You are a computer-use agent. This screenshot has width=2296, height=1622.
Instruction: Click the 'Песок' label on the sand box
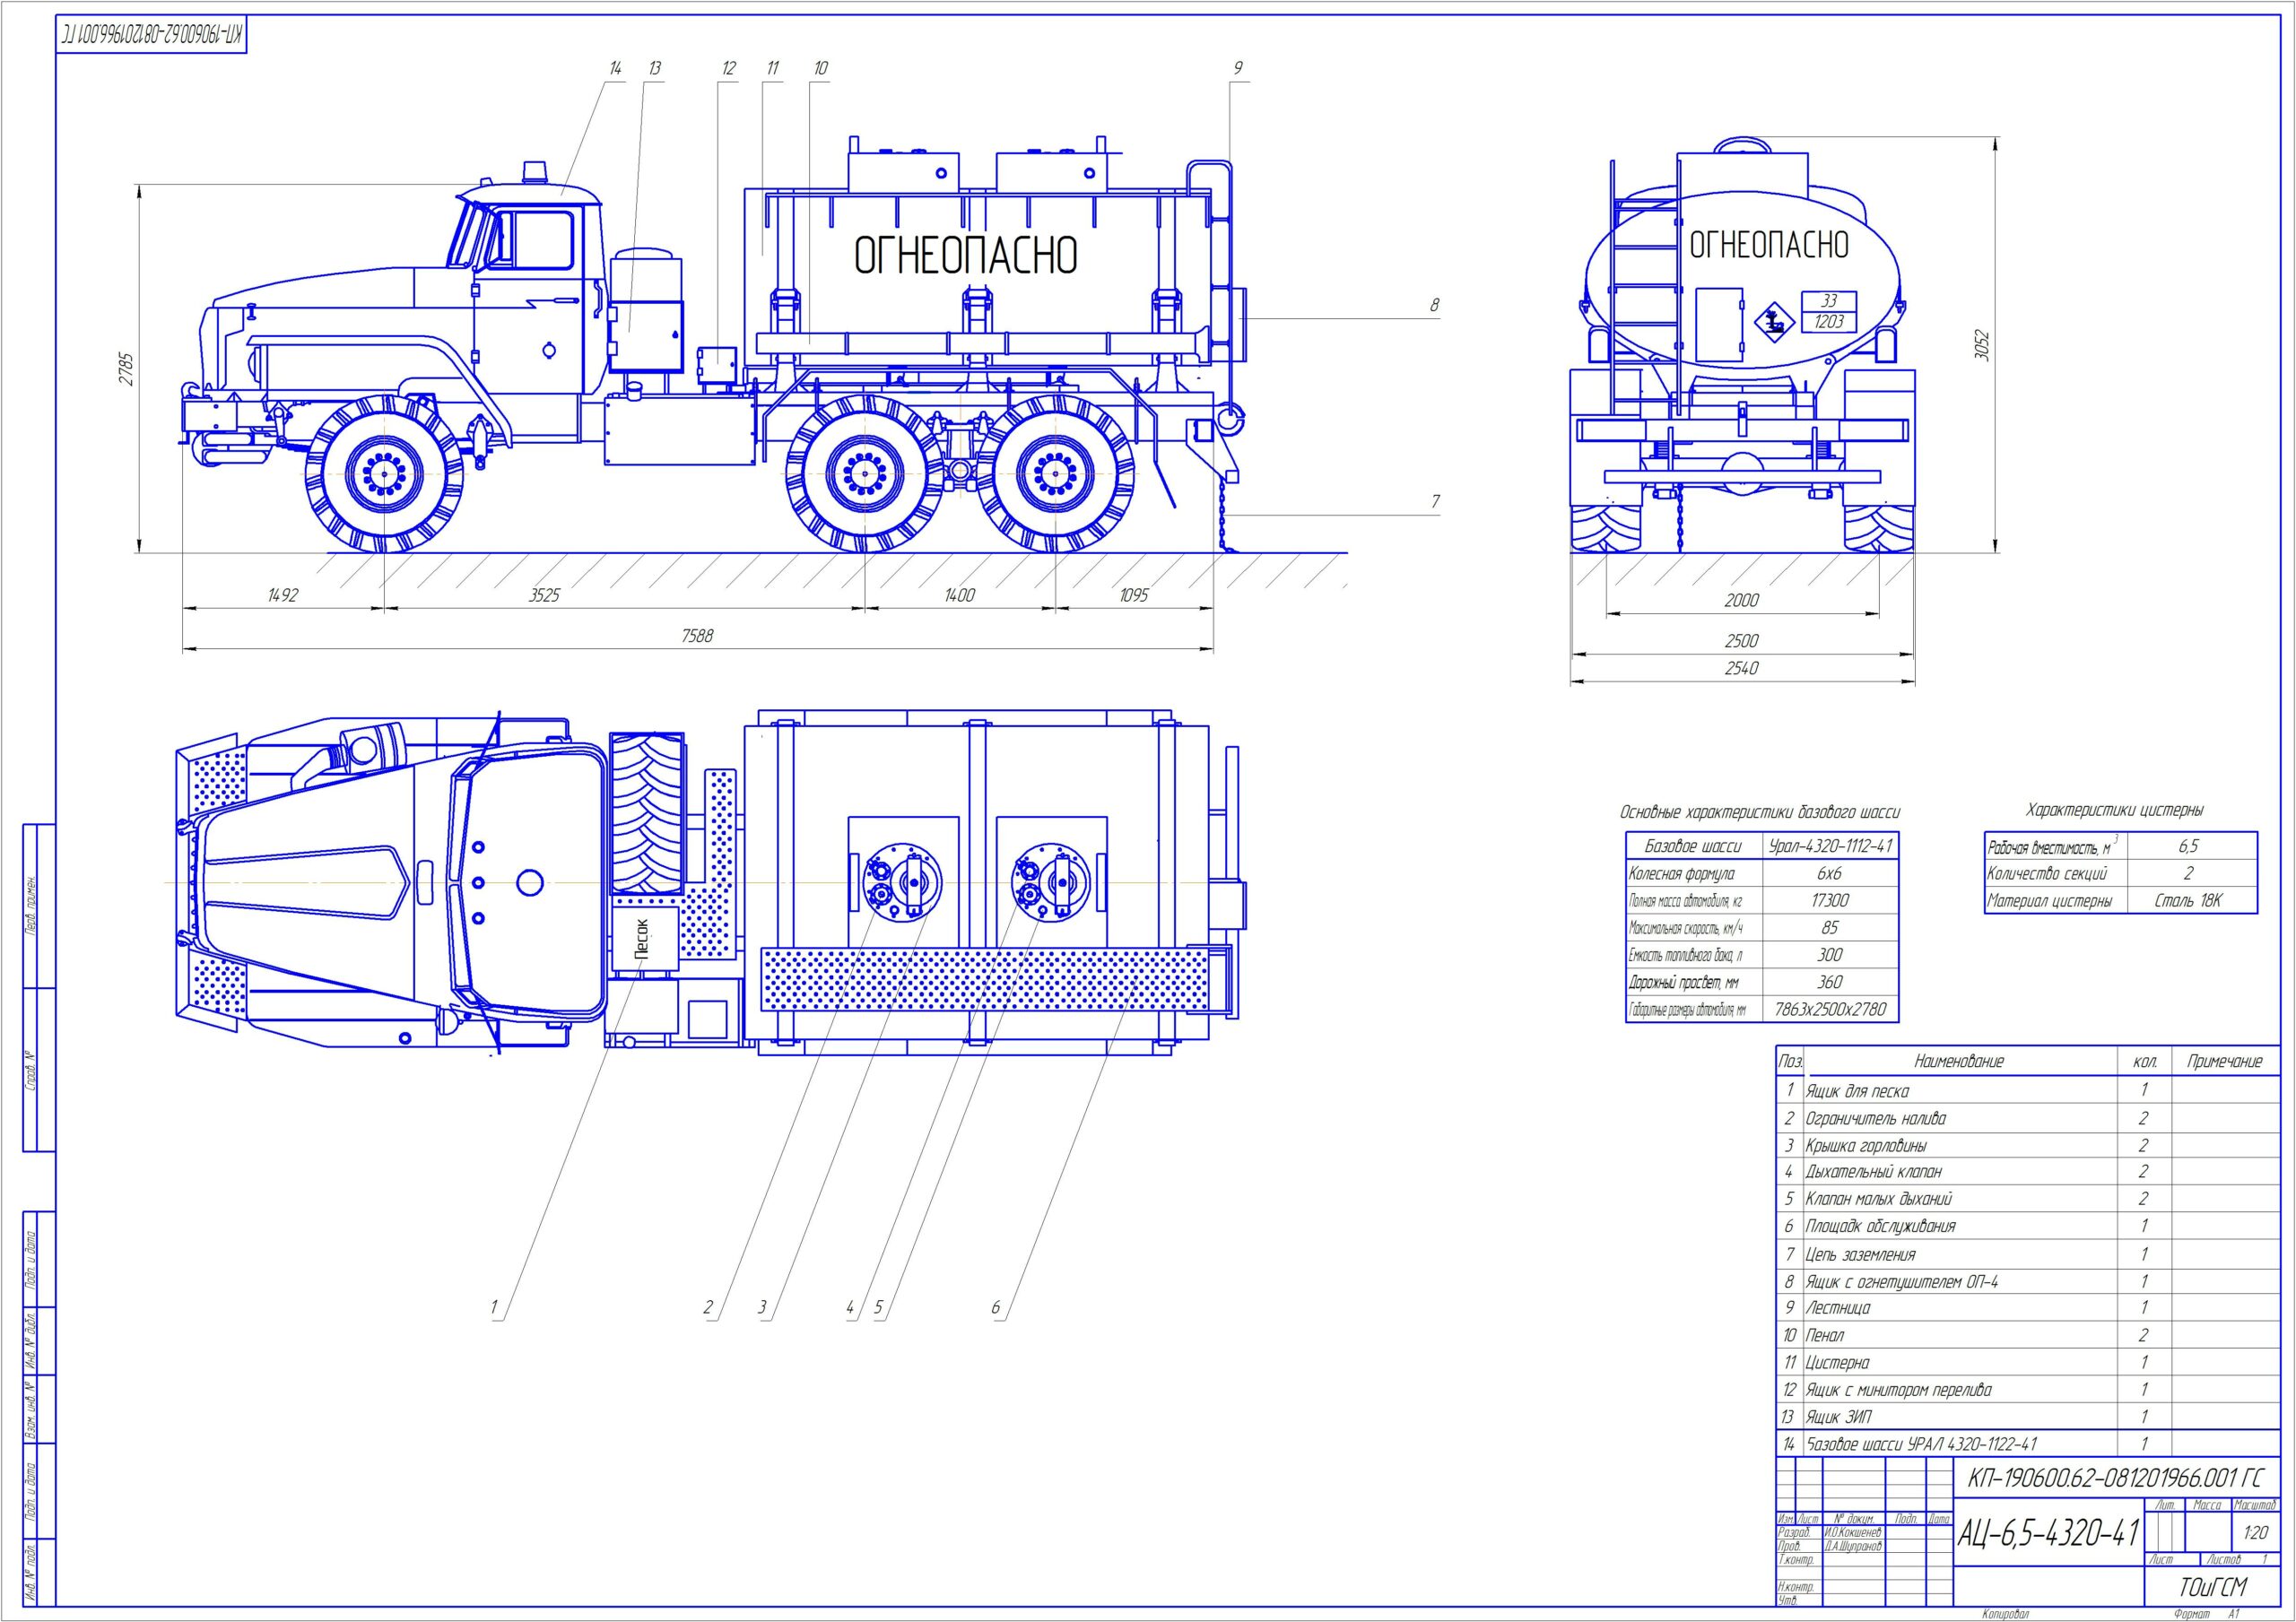(x=643, y=939)
